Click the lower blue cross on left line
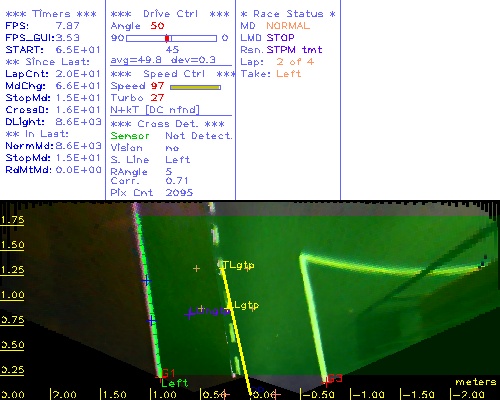Screen dimensions: 500x400 tap(152, 321)
